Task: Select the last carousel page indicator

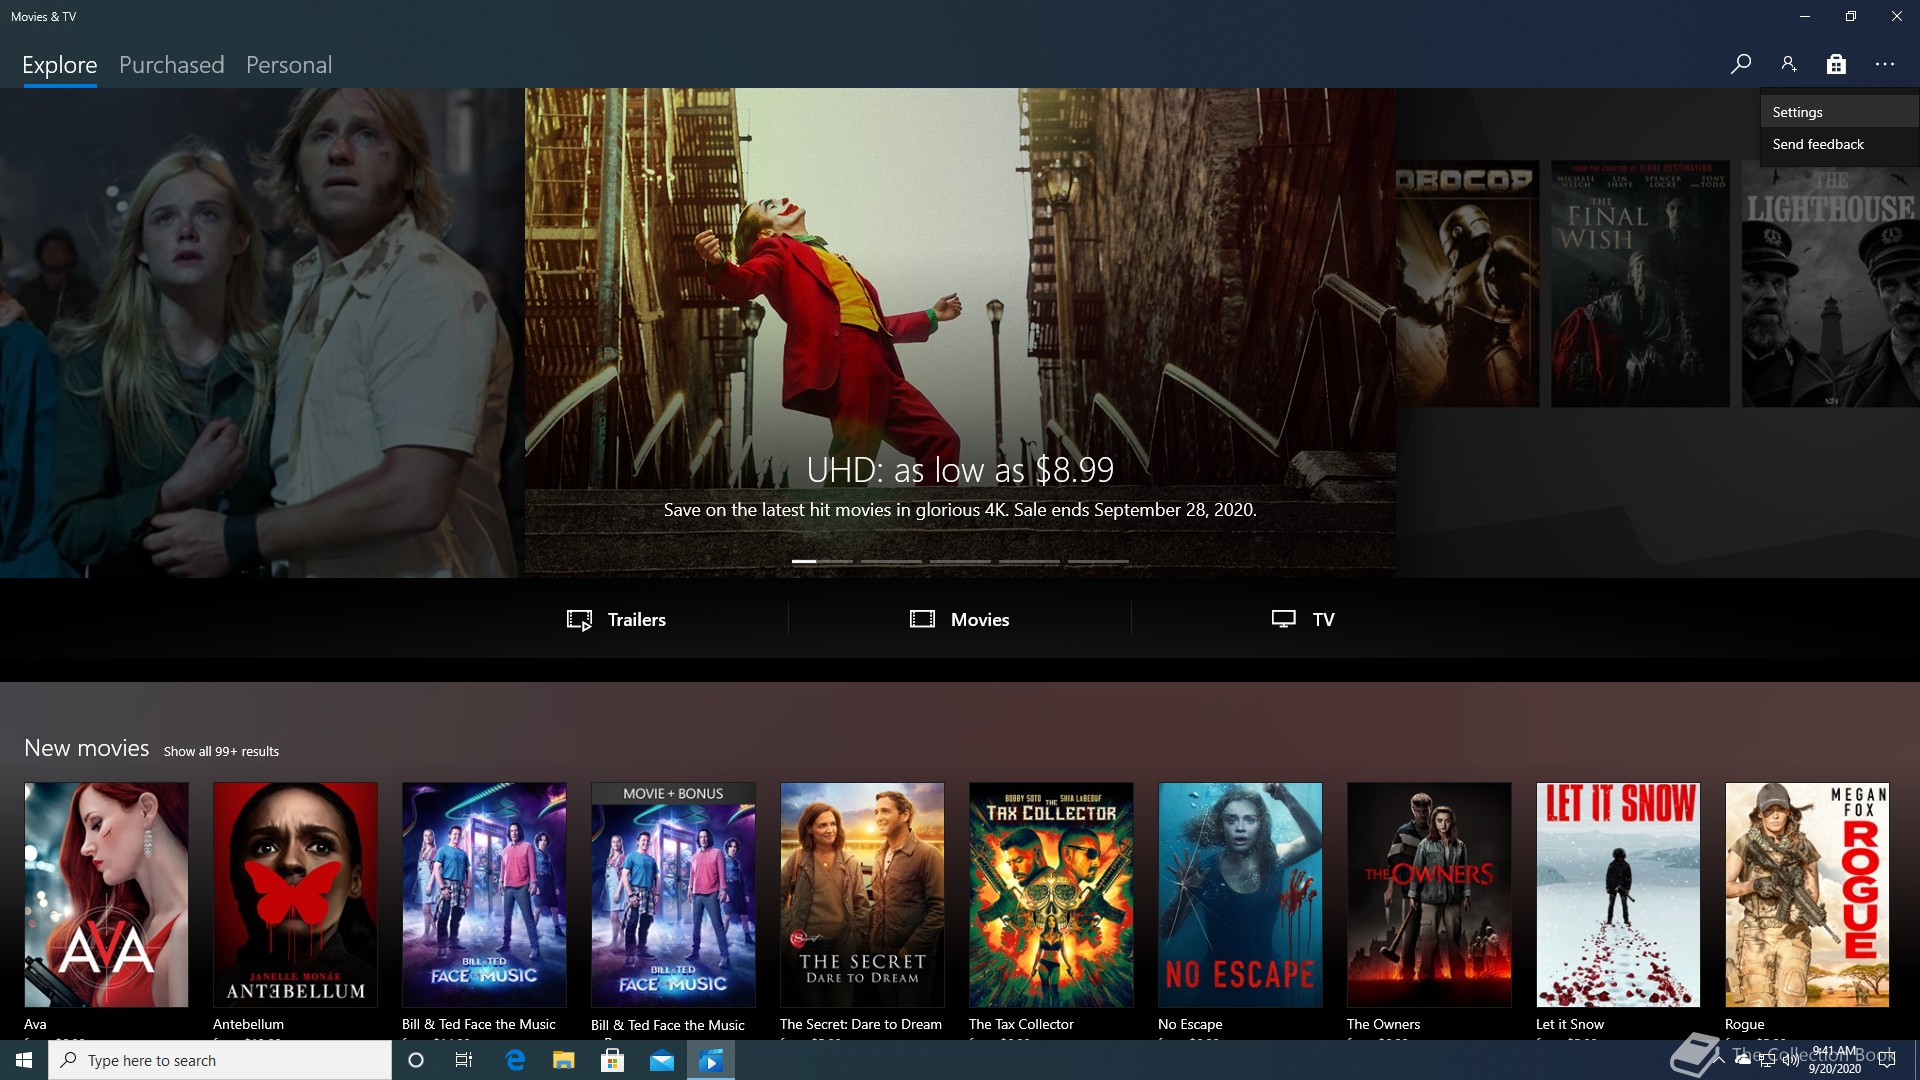Action: coord(1098,561)
